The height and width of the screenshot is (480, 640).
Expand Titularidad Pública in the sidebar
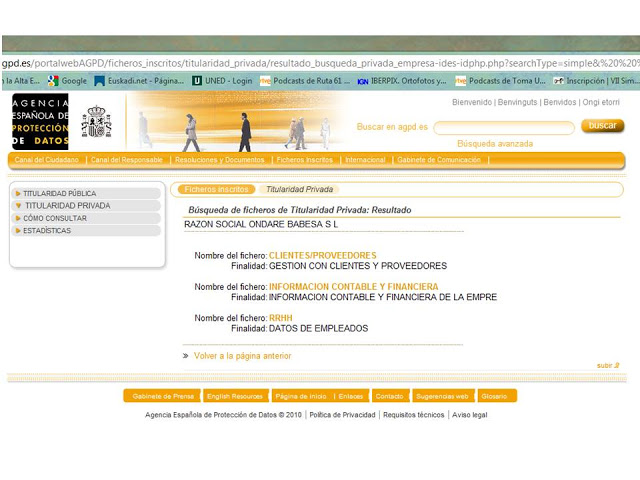click(60, 193)
